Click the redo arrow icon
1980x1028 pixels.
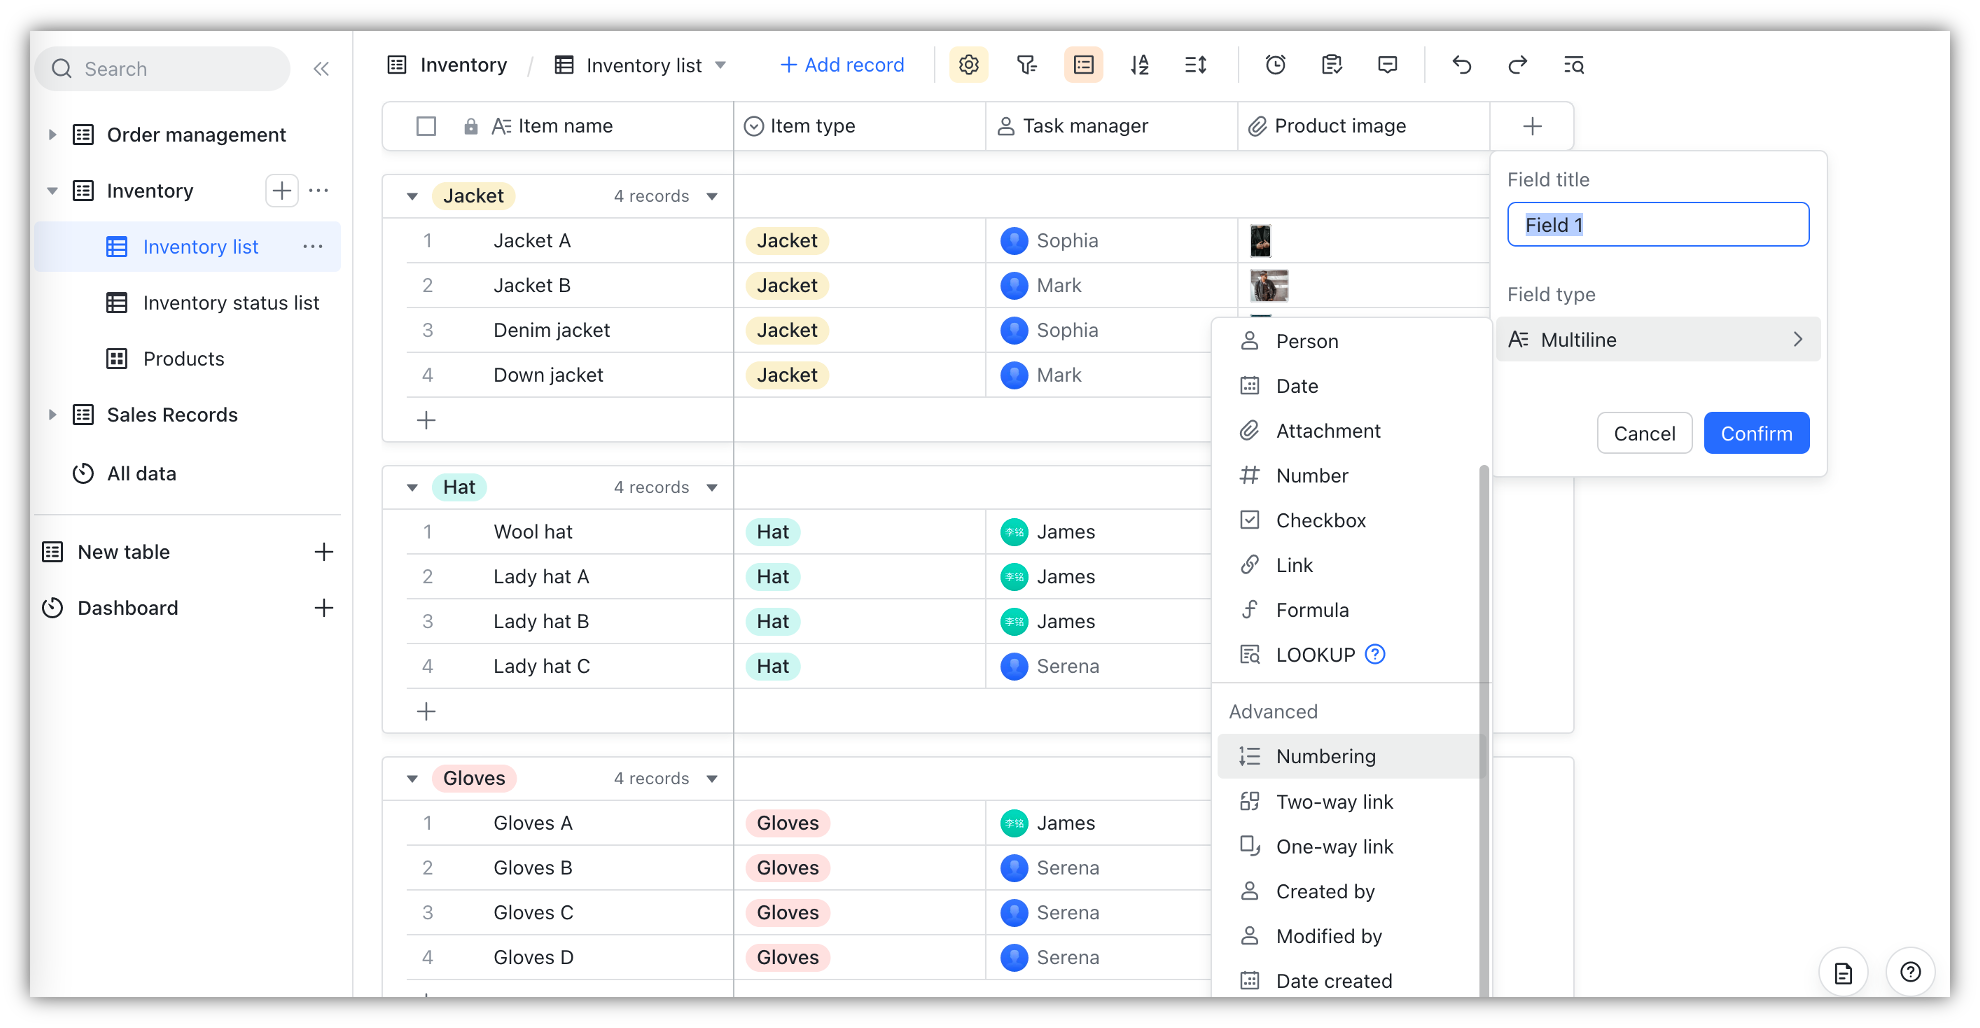pos(1518,65)
